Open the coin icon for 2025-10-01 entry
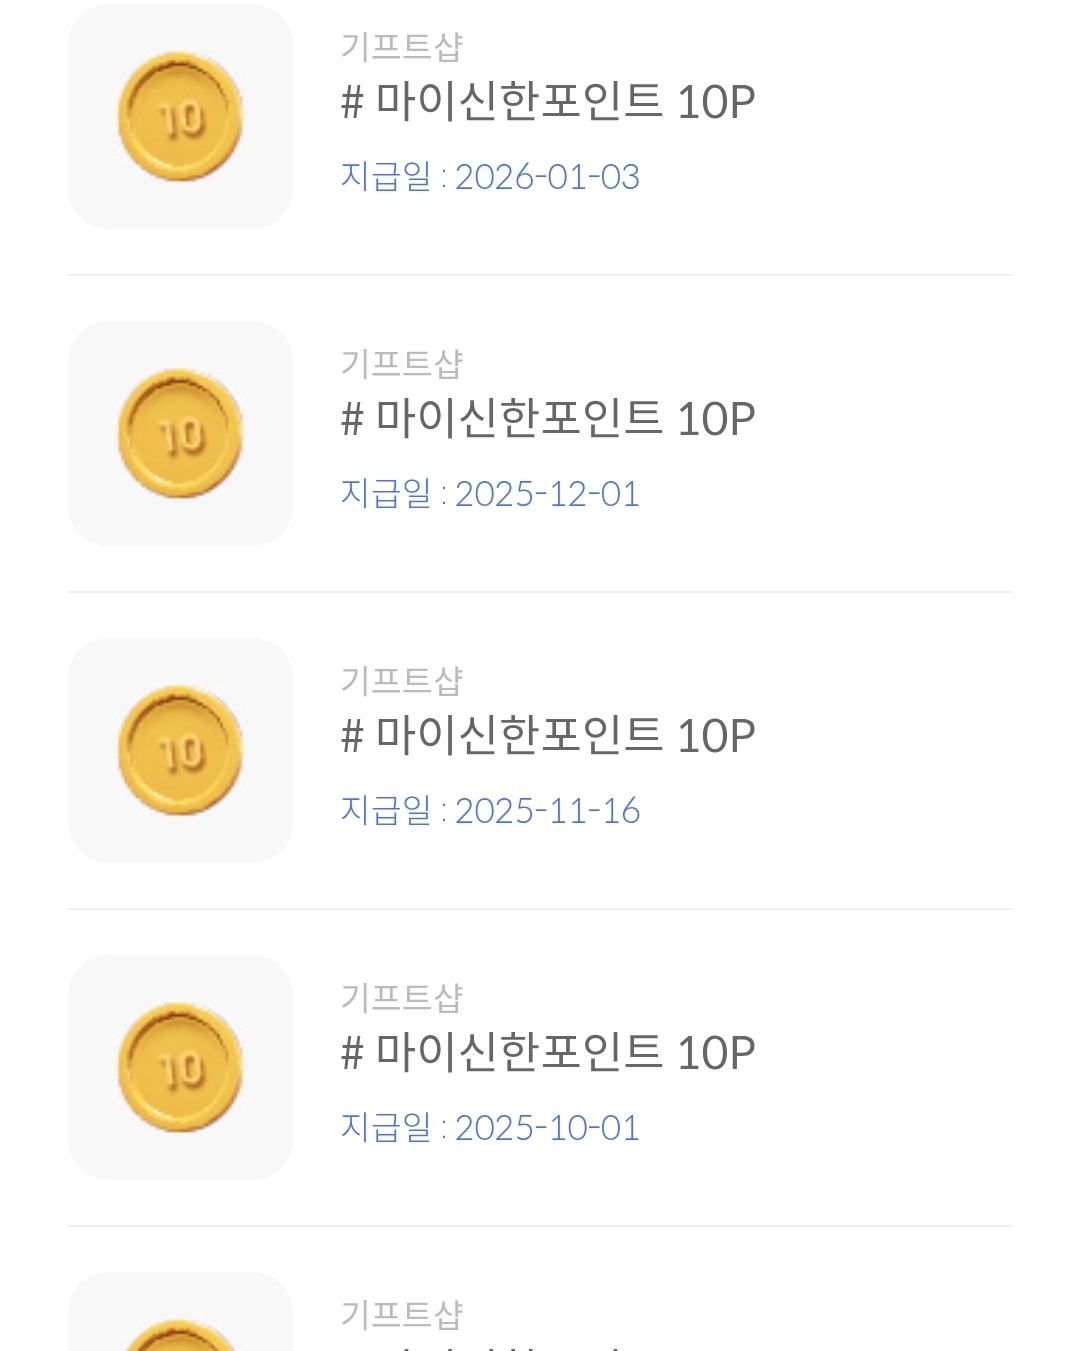The image size is (1080, 1351). click(180, 1068)
